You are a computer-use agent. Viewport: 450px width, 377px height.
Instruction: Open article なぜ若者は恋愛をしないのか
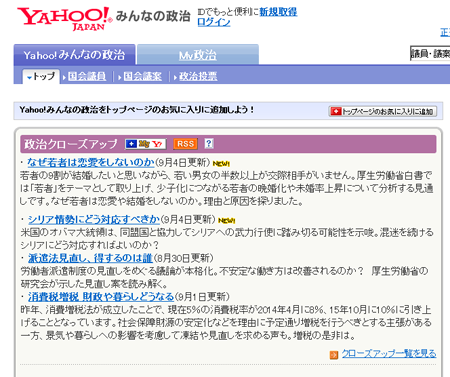[x=91, y=162]
